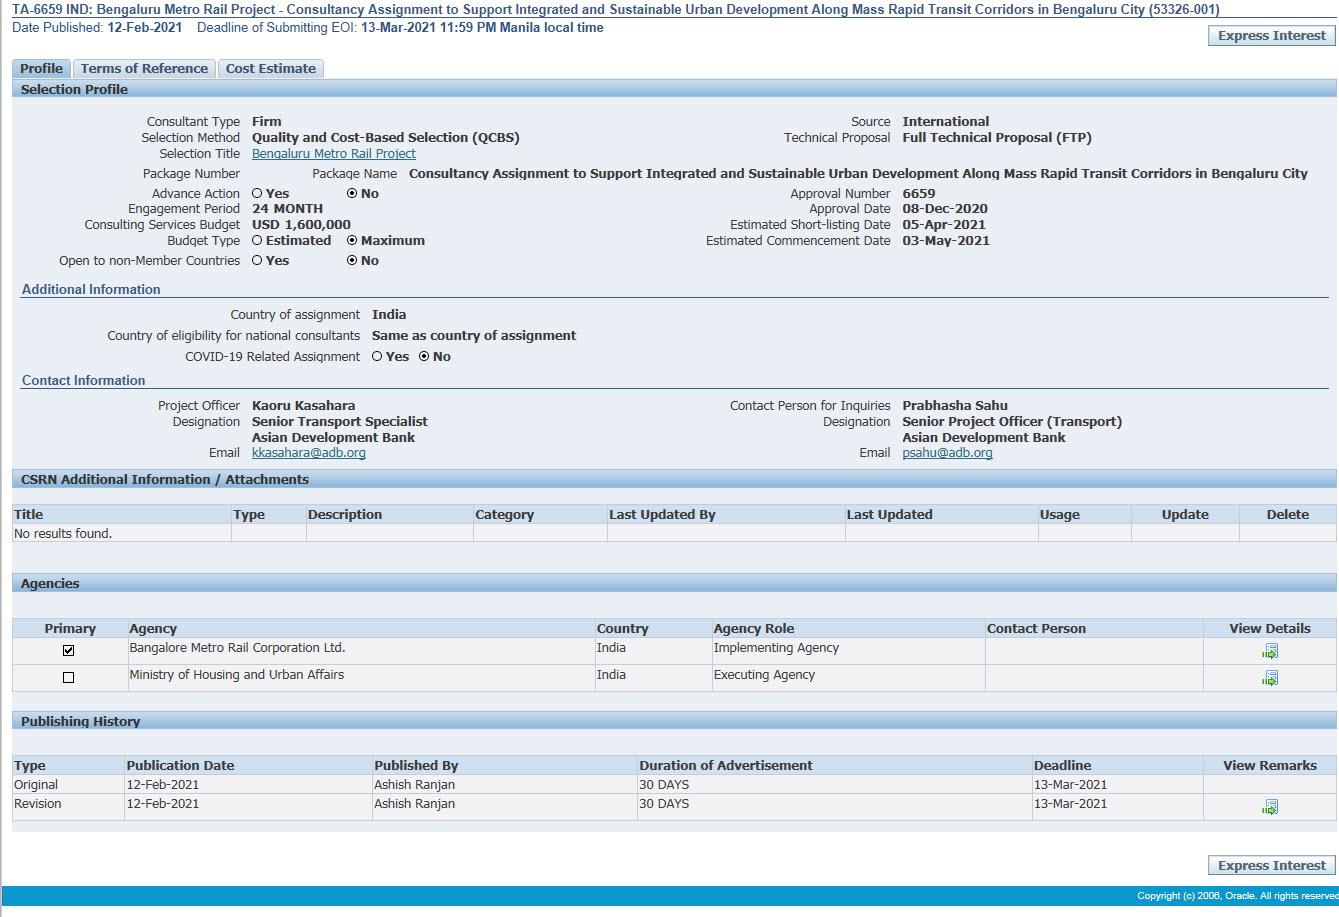The height and width of the screenshot is (917, 1339).
Task: Select Bangalore Metro Rail Corporation Ltd. text
Action: [237, 647]
